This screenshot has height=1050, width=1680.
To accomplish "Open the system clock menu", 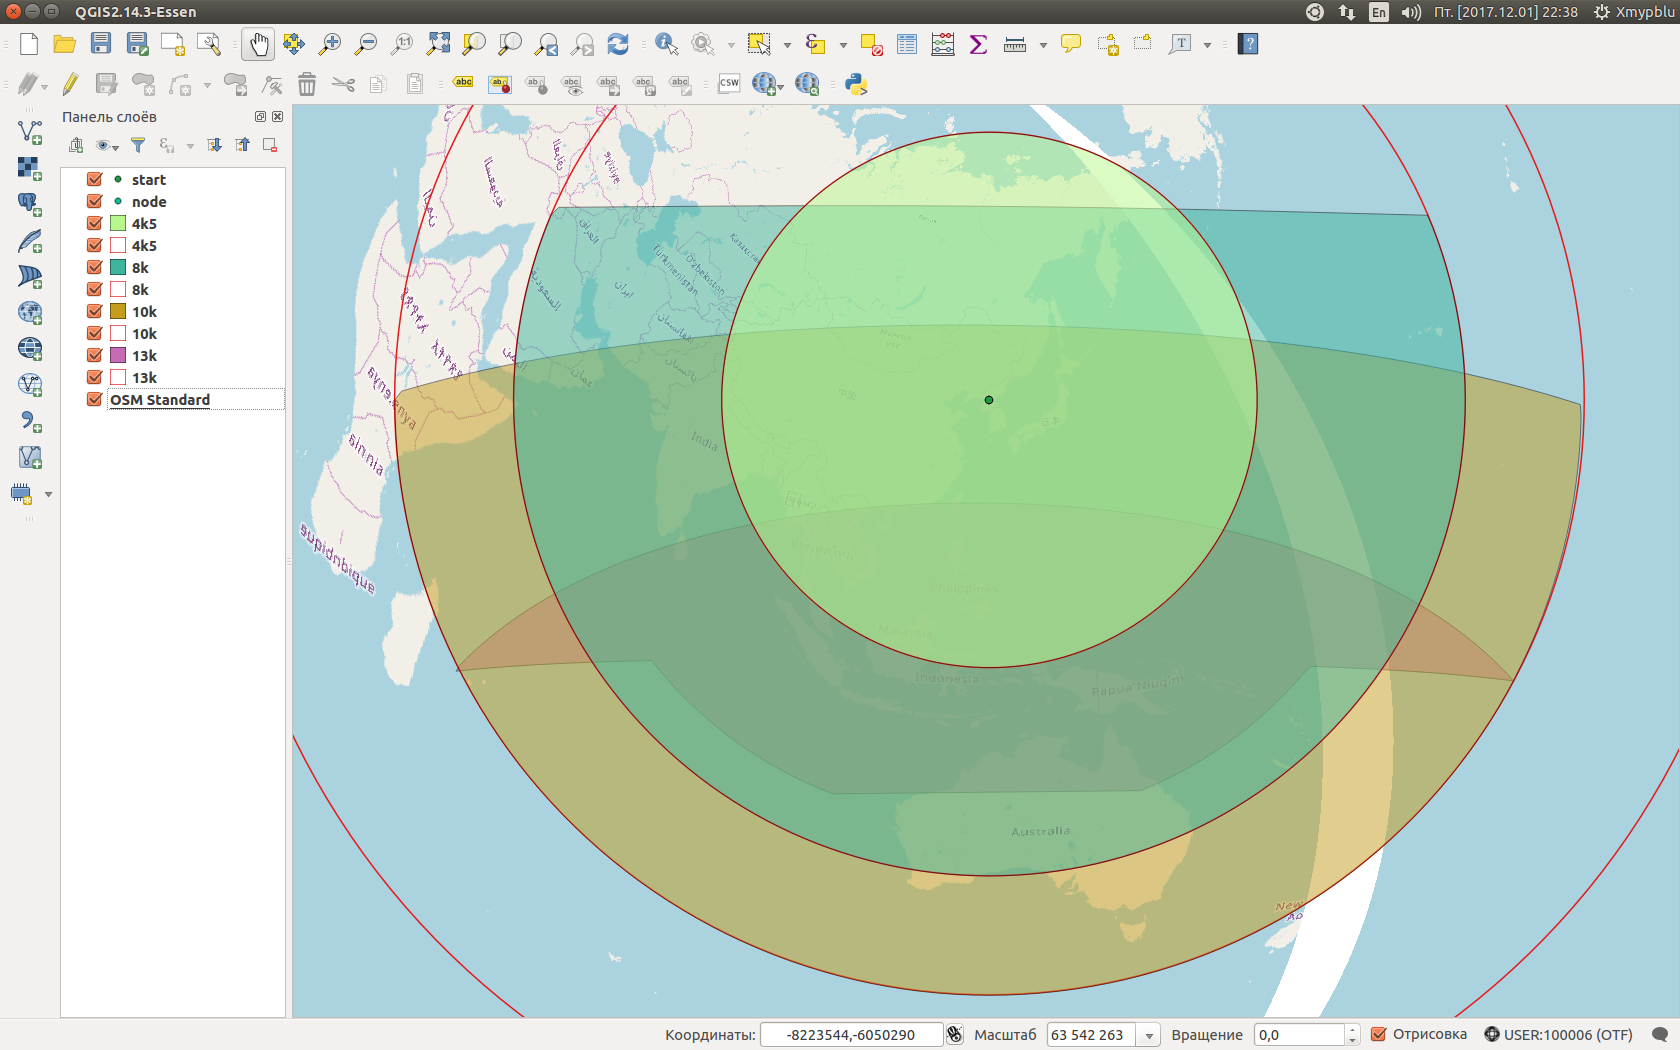I will coord(1504,12).
